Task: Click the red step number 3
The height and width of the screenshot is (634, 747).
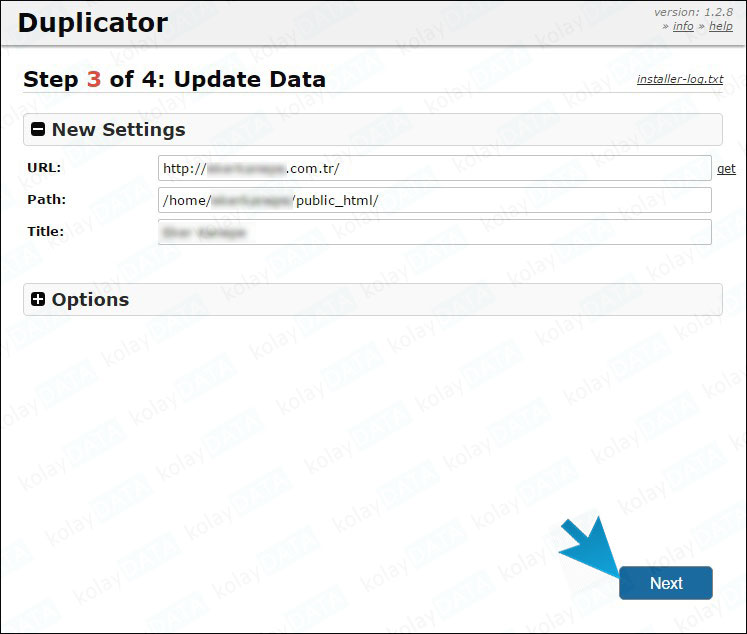Action: click(x=94, y=79)
